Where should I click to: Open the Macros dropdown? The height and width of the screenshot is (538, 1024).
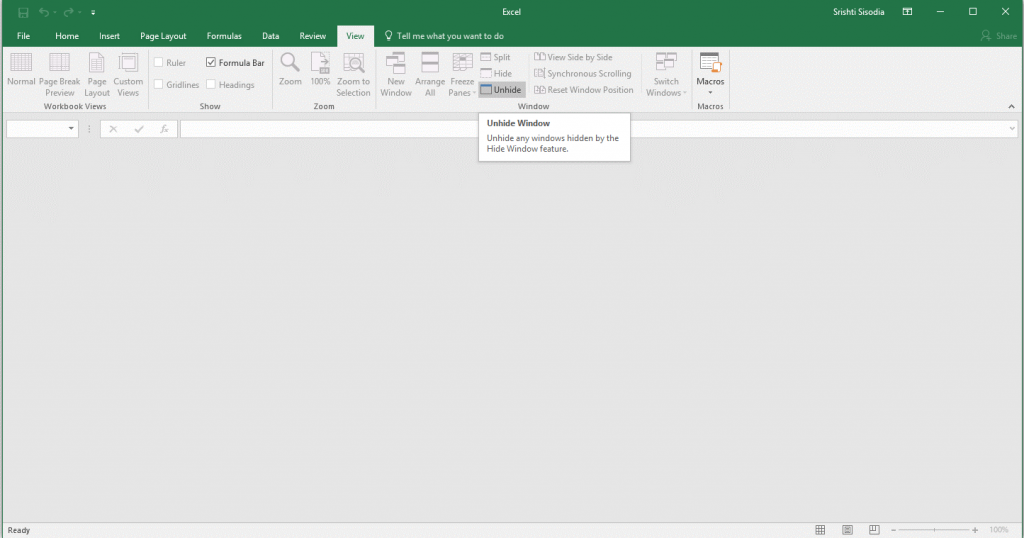(x=710, y=74)
